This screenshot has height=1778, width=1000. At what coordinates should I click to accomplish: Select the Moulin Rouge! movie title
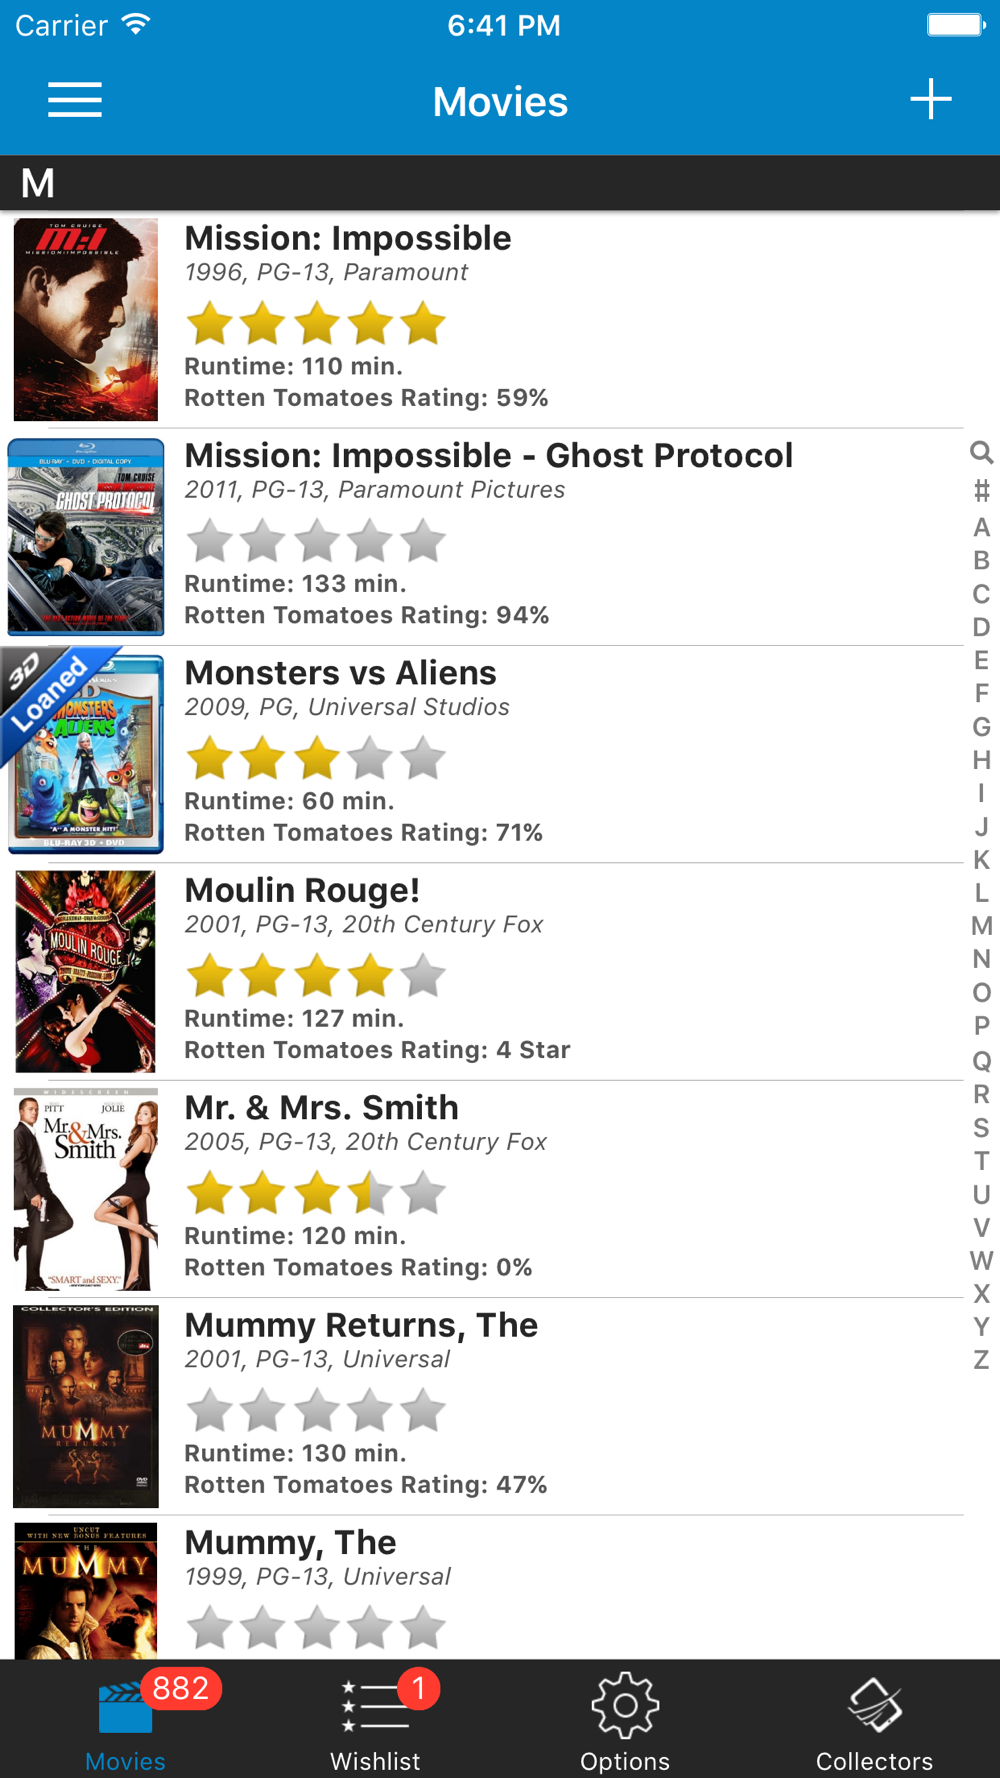(x=302, y=890)
